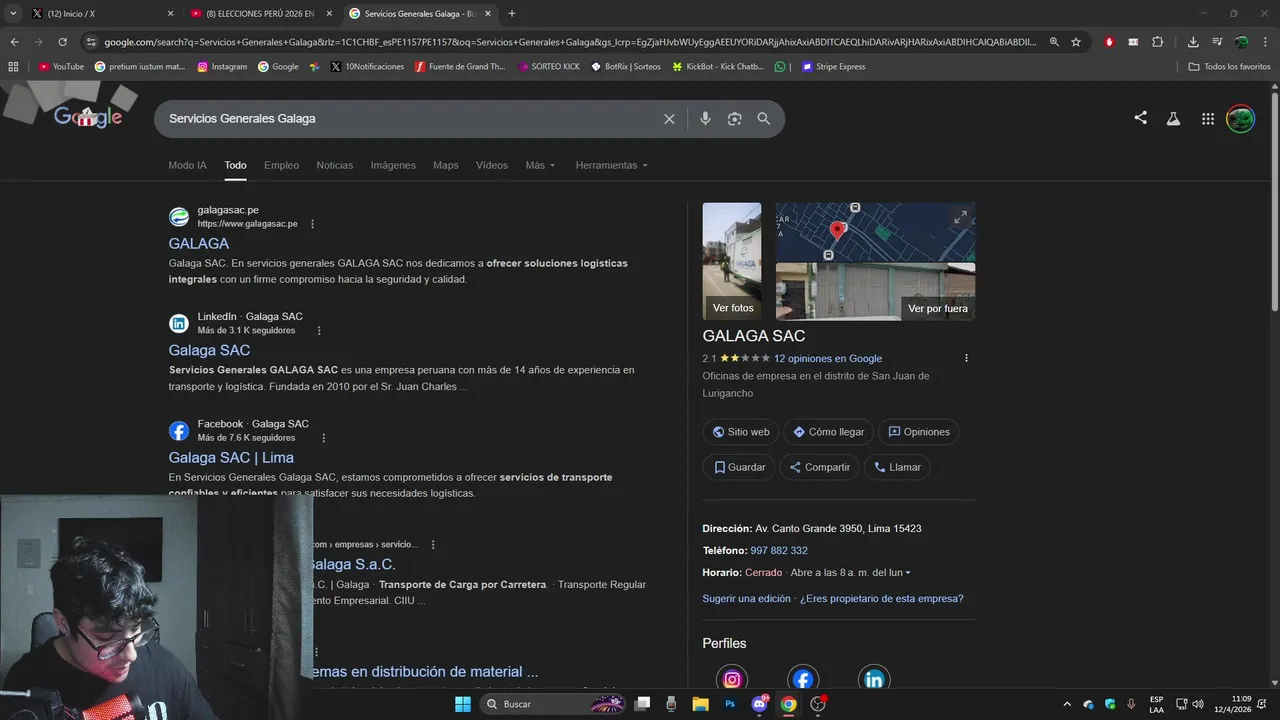
Task: Open File Explorer from taskbar
Action: click(700, 704)
